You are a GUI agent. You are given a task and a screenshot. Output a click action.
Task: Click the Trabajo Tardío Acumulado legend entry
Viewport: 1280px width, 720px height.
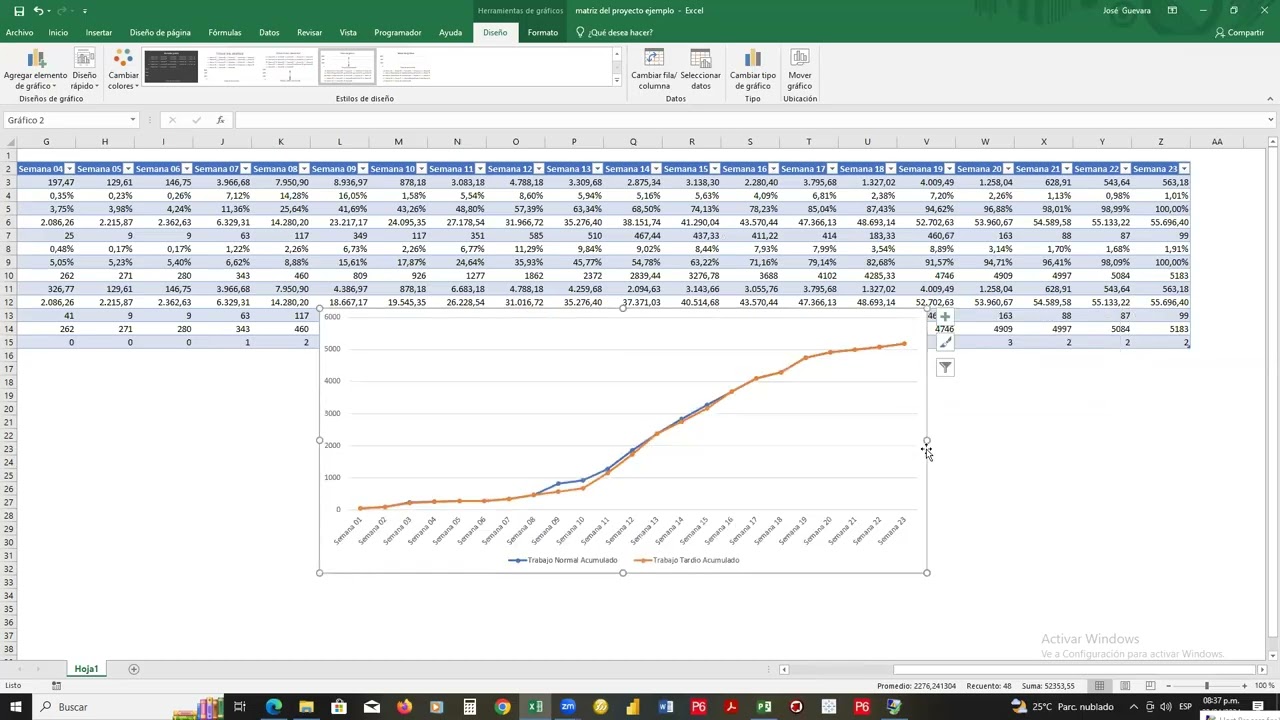[686, 560]
